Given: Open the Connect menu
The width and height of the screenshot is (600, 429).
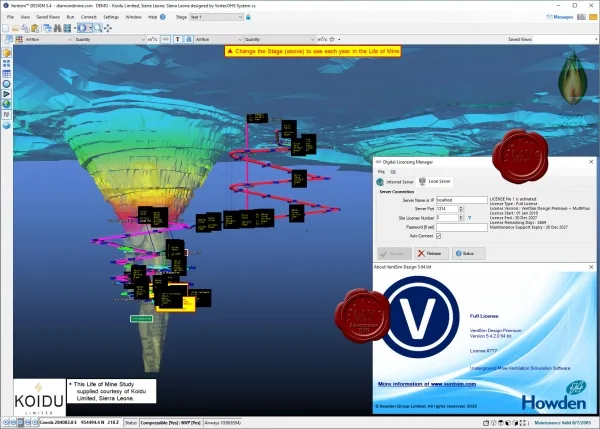Looking at the screenshot, I should tap(88, 17).
